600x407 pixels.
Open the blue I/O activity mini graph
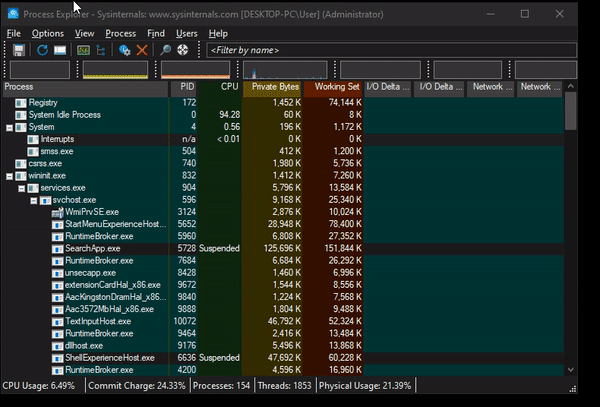click(x=285, y=70)
